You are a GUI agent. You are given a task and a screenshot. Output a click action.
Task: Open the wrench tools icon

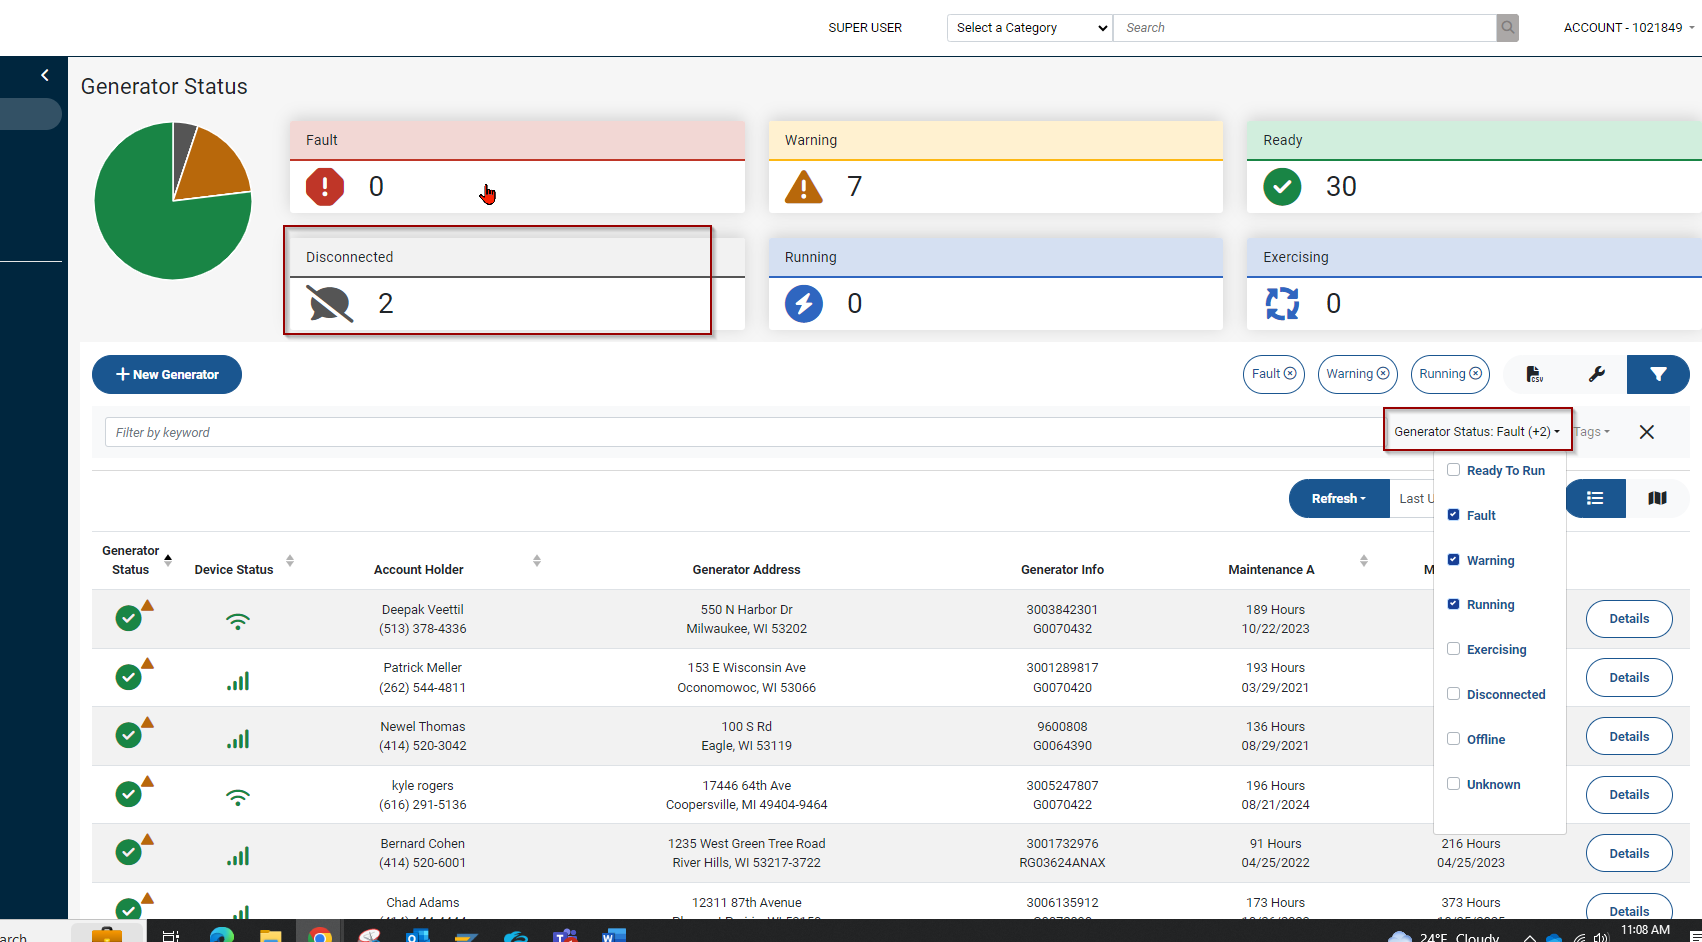tap(1596, 374)
